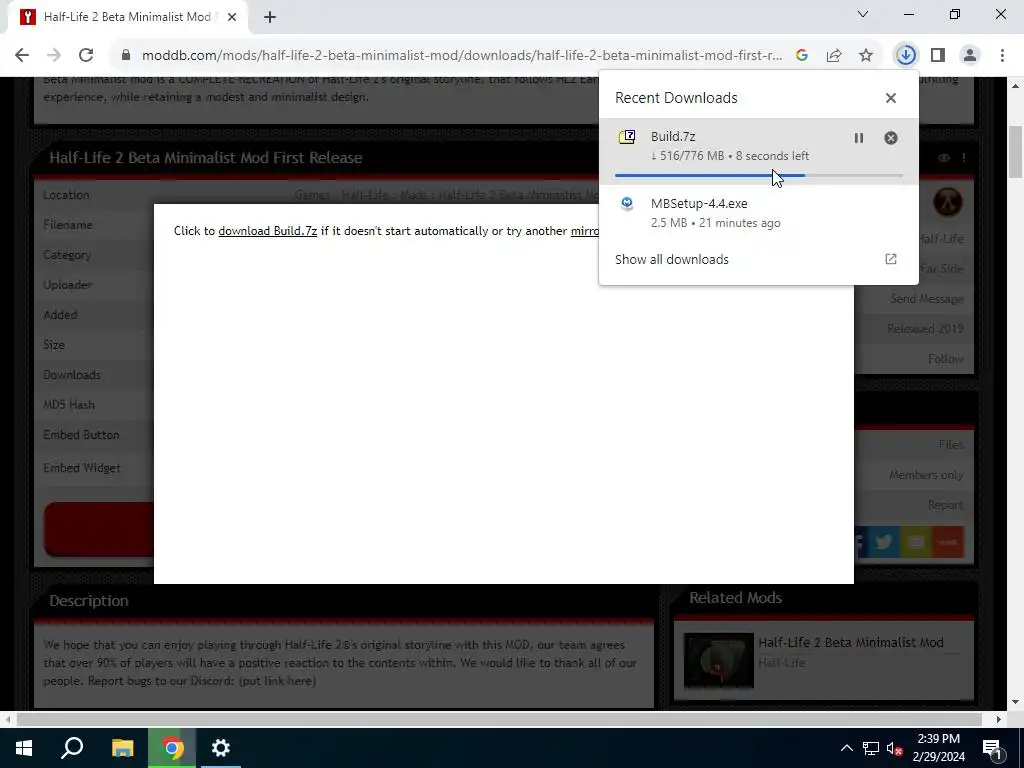1024x768 pixels.
Task: Click the download Build.7z link
Action: [268, 231]
